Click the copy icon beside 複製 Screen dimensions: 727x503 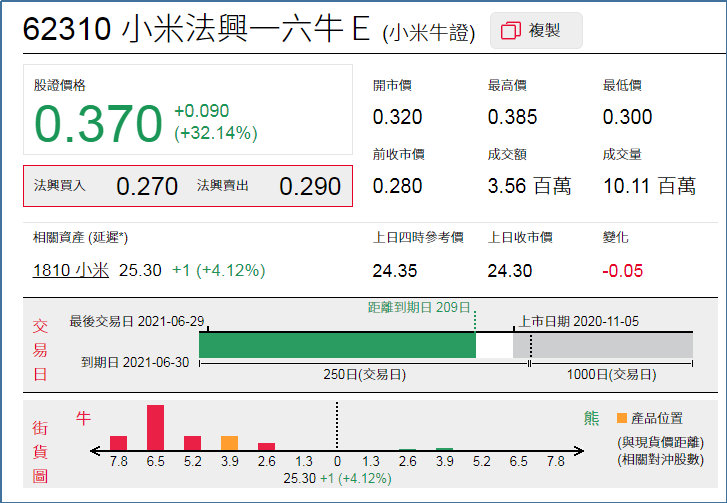point(511,31)
